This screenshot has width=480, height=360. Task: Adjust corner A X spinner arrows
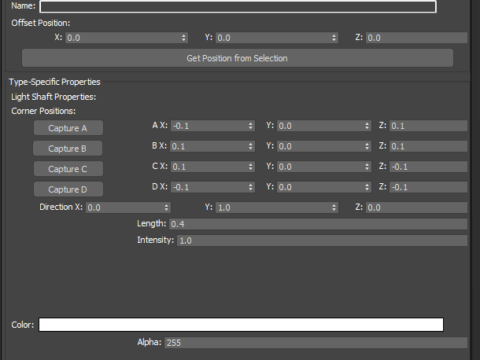pos(251,126)
